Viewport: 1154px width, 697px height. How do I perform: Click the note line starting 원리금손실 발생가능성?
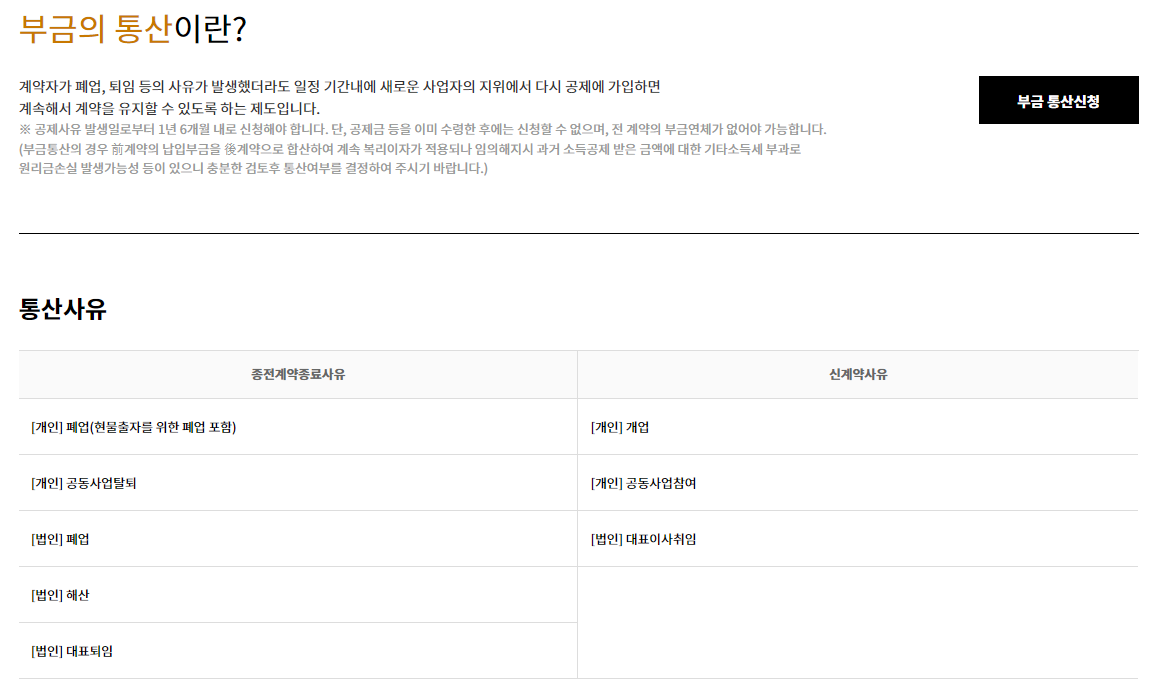click(x=253, y=168)
